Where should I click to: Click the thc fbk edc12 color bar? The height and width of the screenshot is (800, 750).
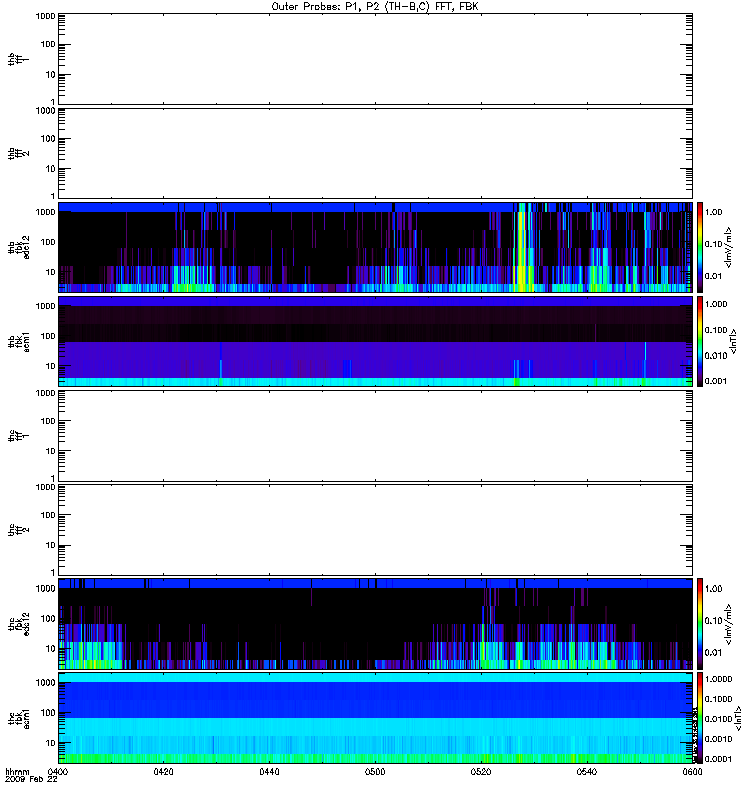point(700,623)
